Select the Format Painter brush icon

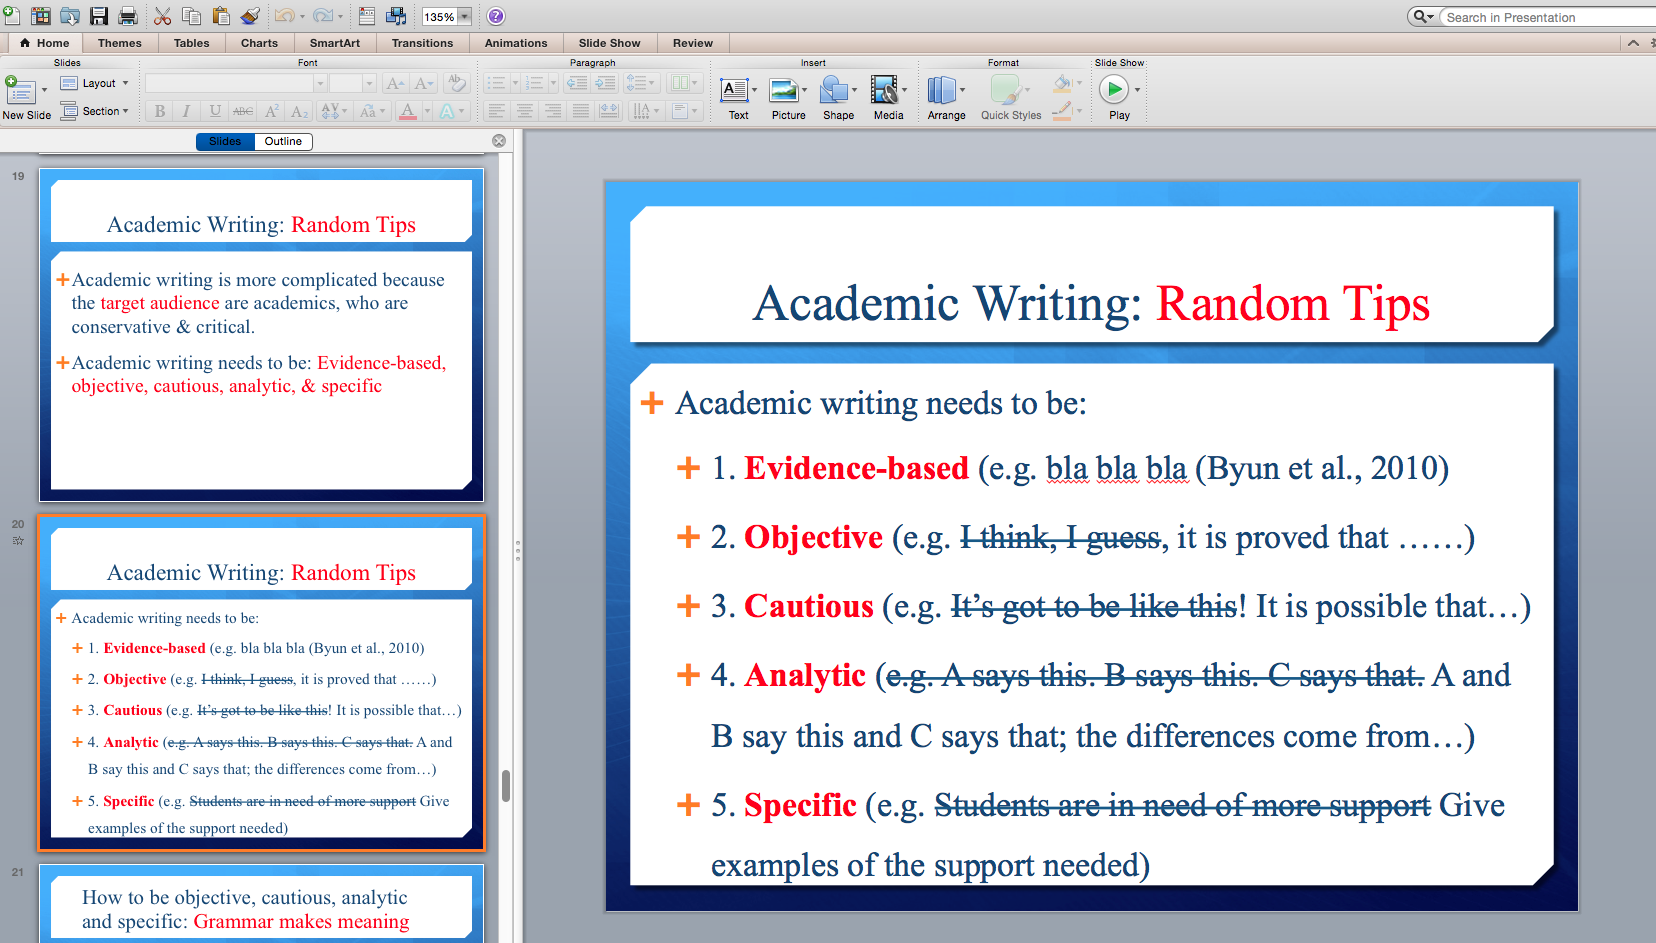[x=251, y=16]
